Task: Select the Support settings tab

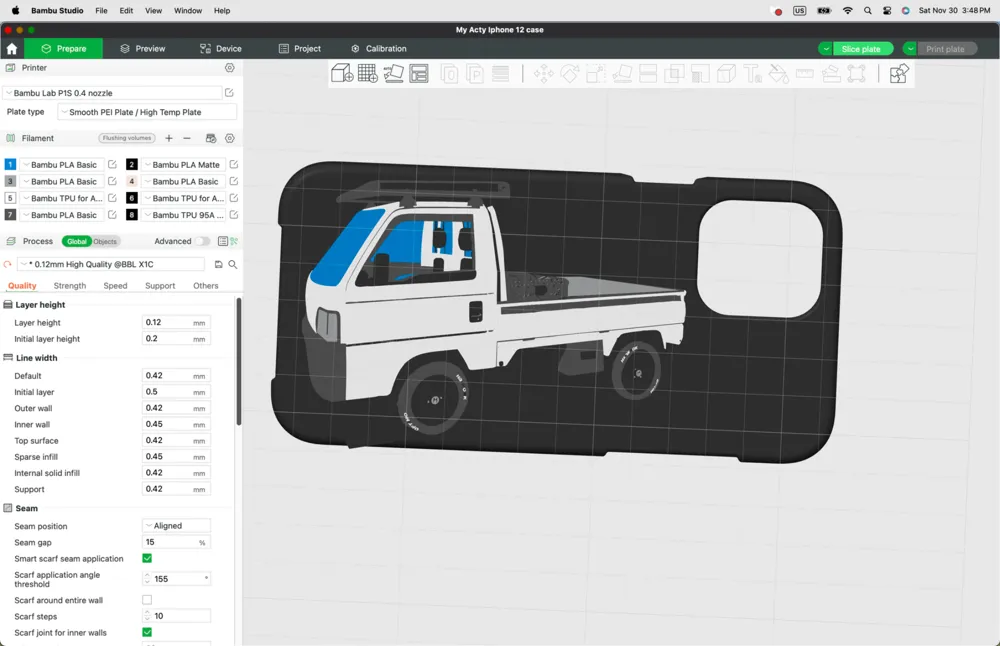Action: click(x=160, y=286)
